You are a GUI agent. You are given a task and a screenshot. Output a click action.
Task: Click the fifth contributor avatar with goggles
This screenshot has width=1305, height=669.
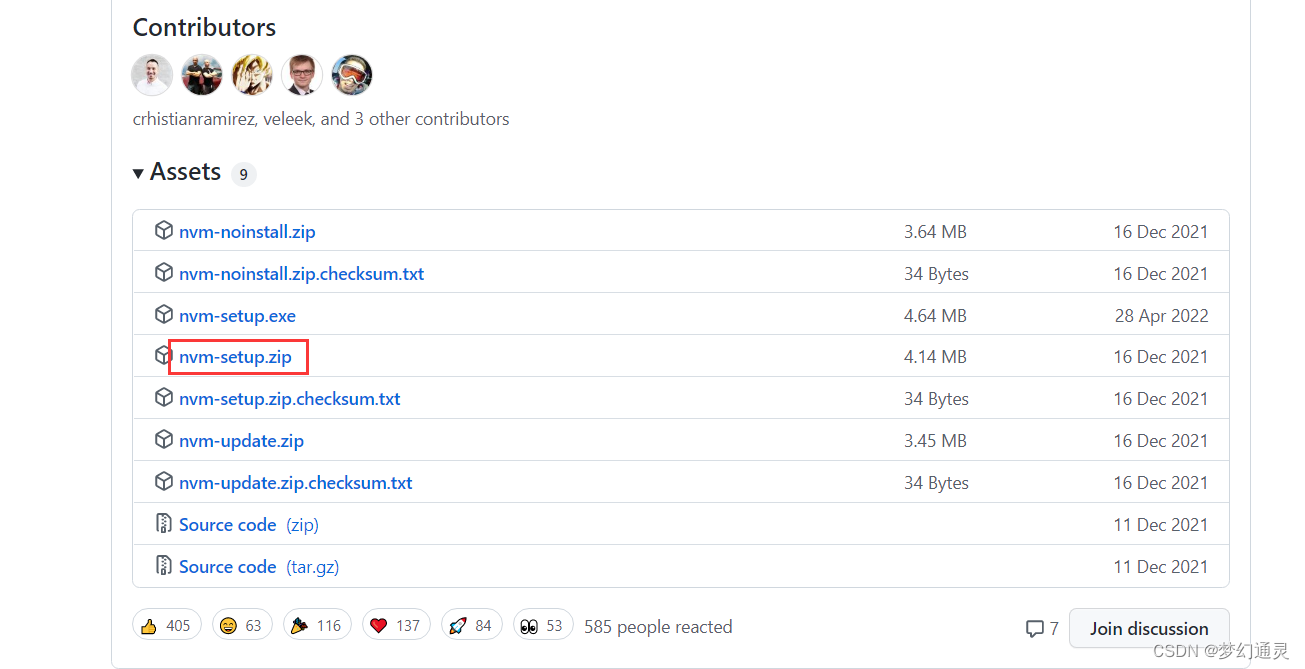click(x=352, y=75)
